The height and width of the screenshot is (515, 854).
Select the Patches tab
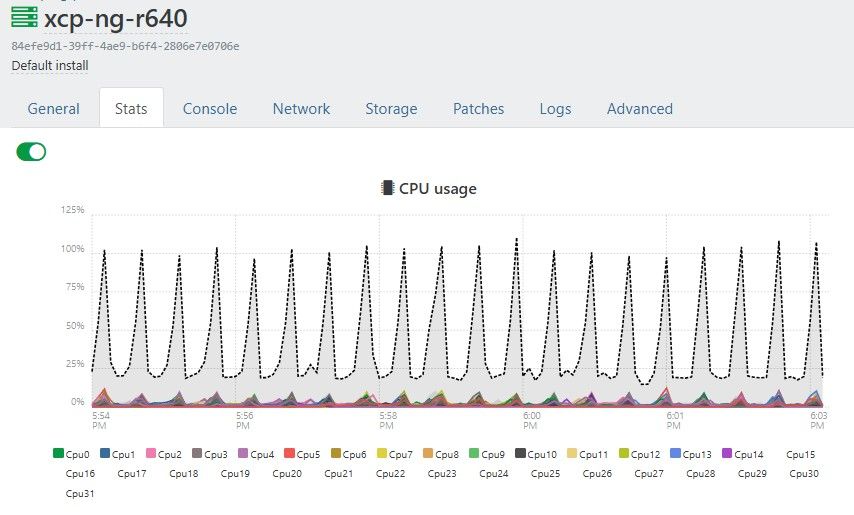pos(478,109)
